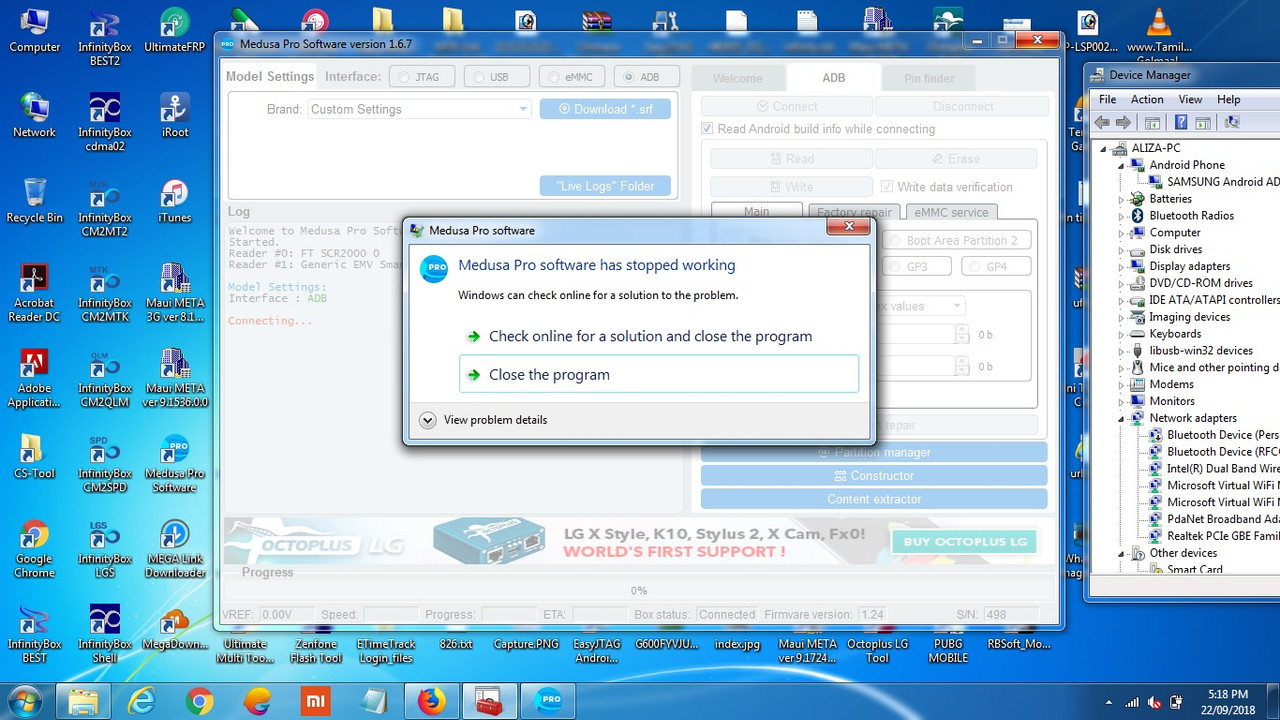Select Maui META 3G desktop icon

pos(174,293)
